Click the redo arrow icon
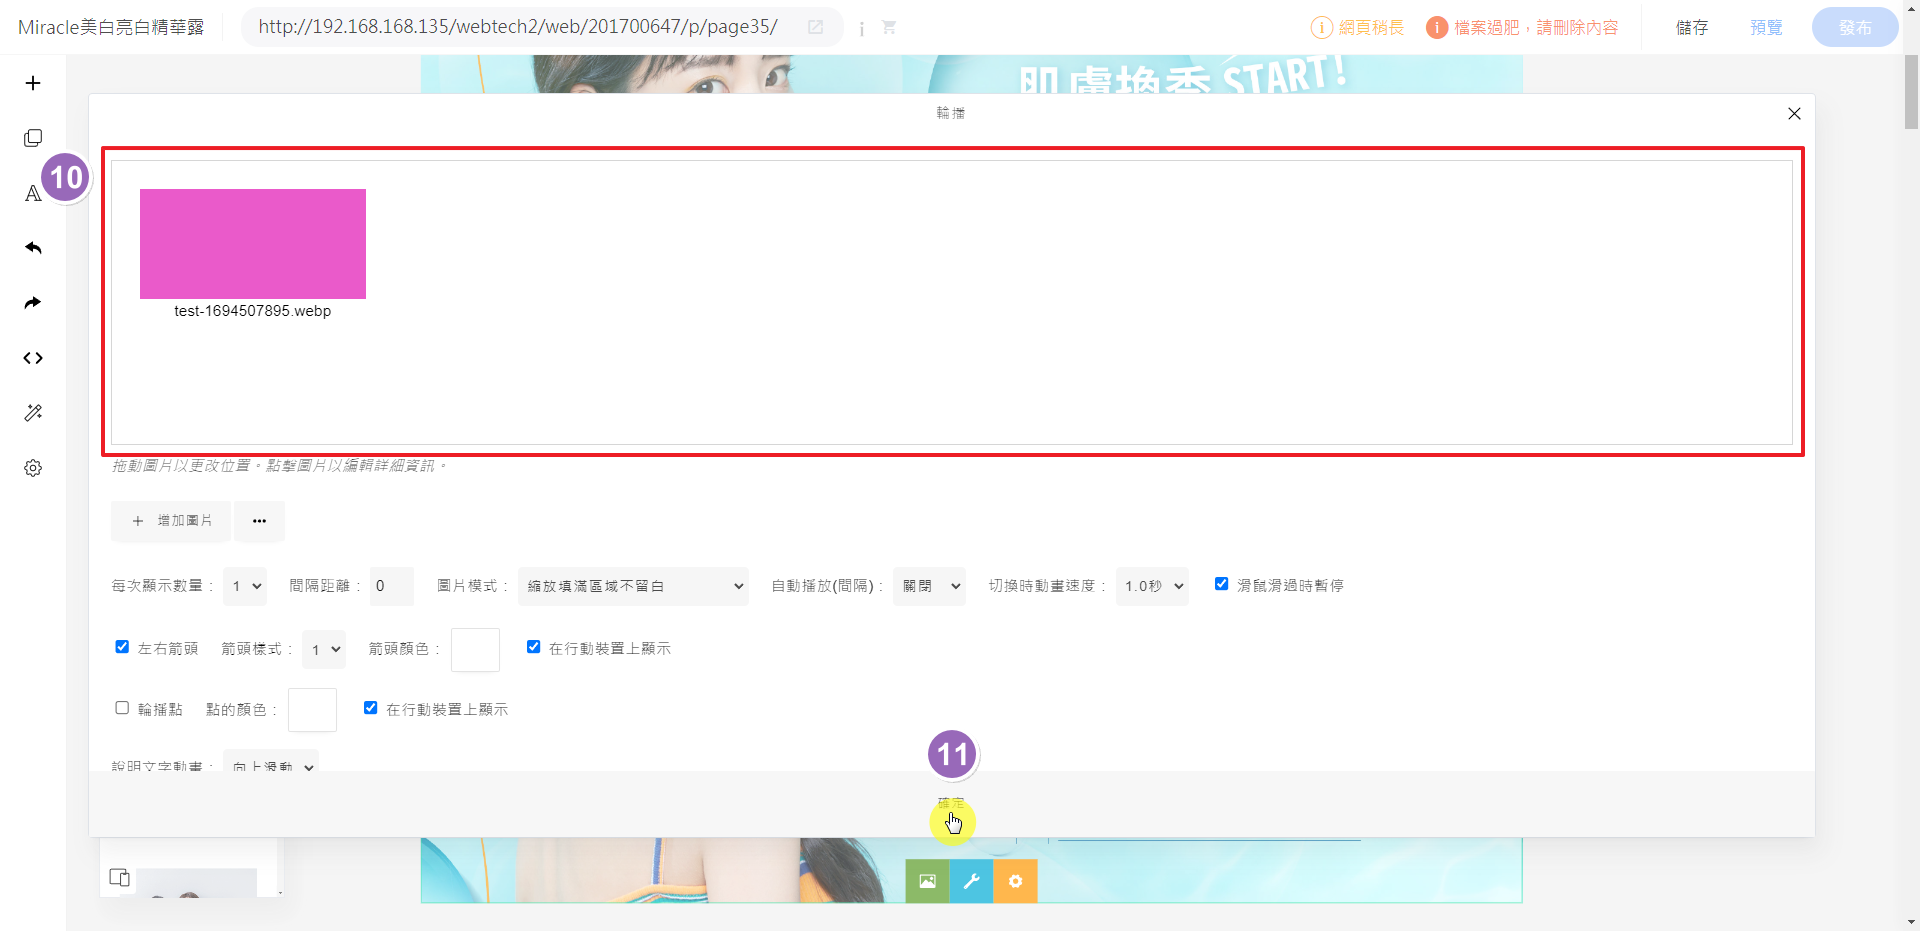 (x=33, y=303)
